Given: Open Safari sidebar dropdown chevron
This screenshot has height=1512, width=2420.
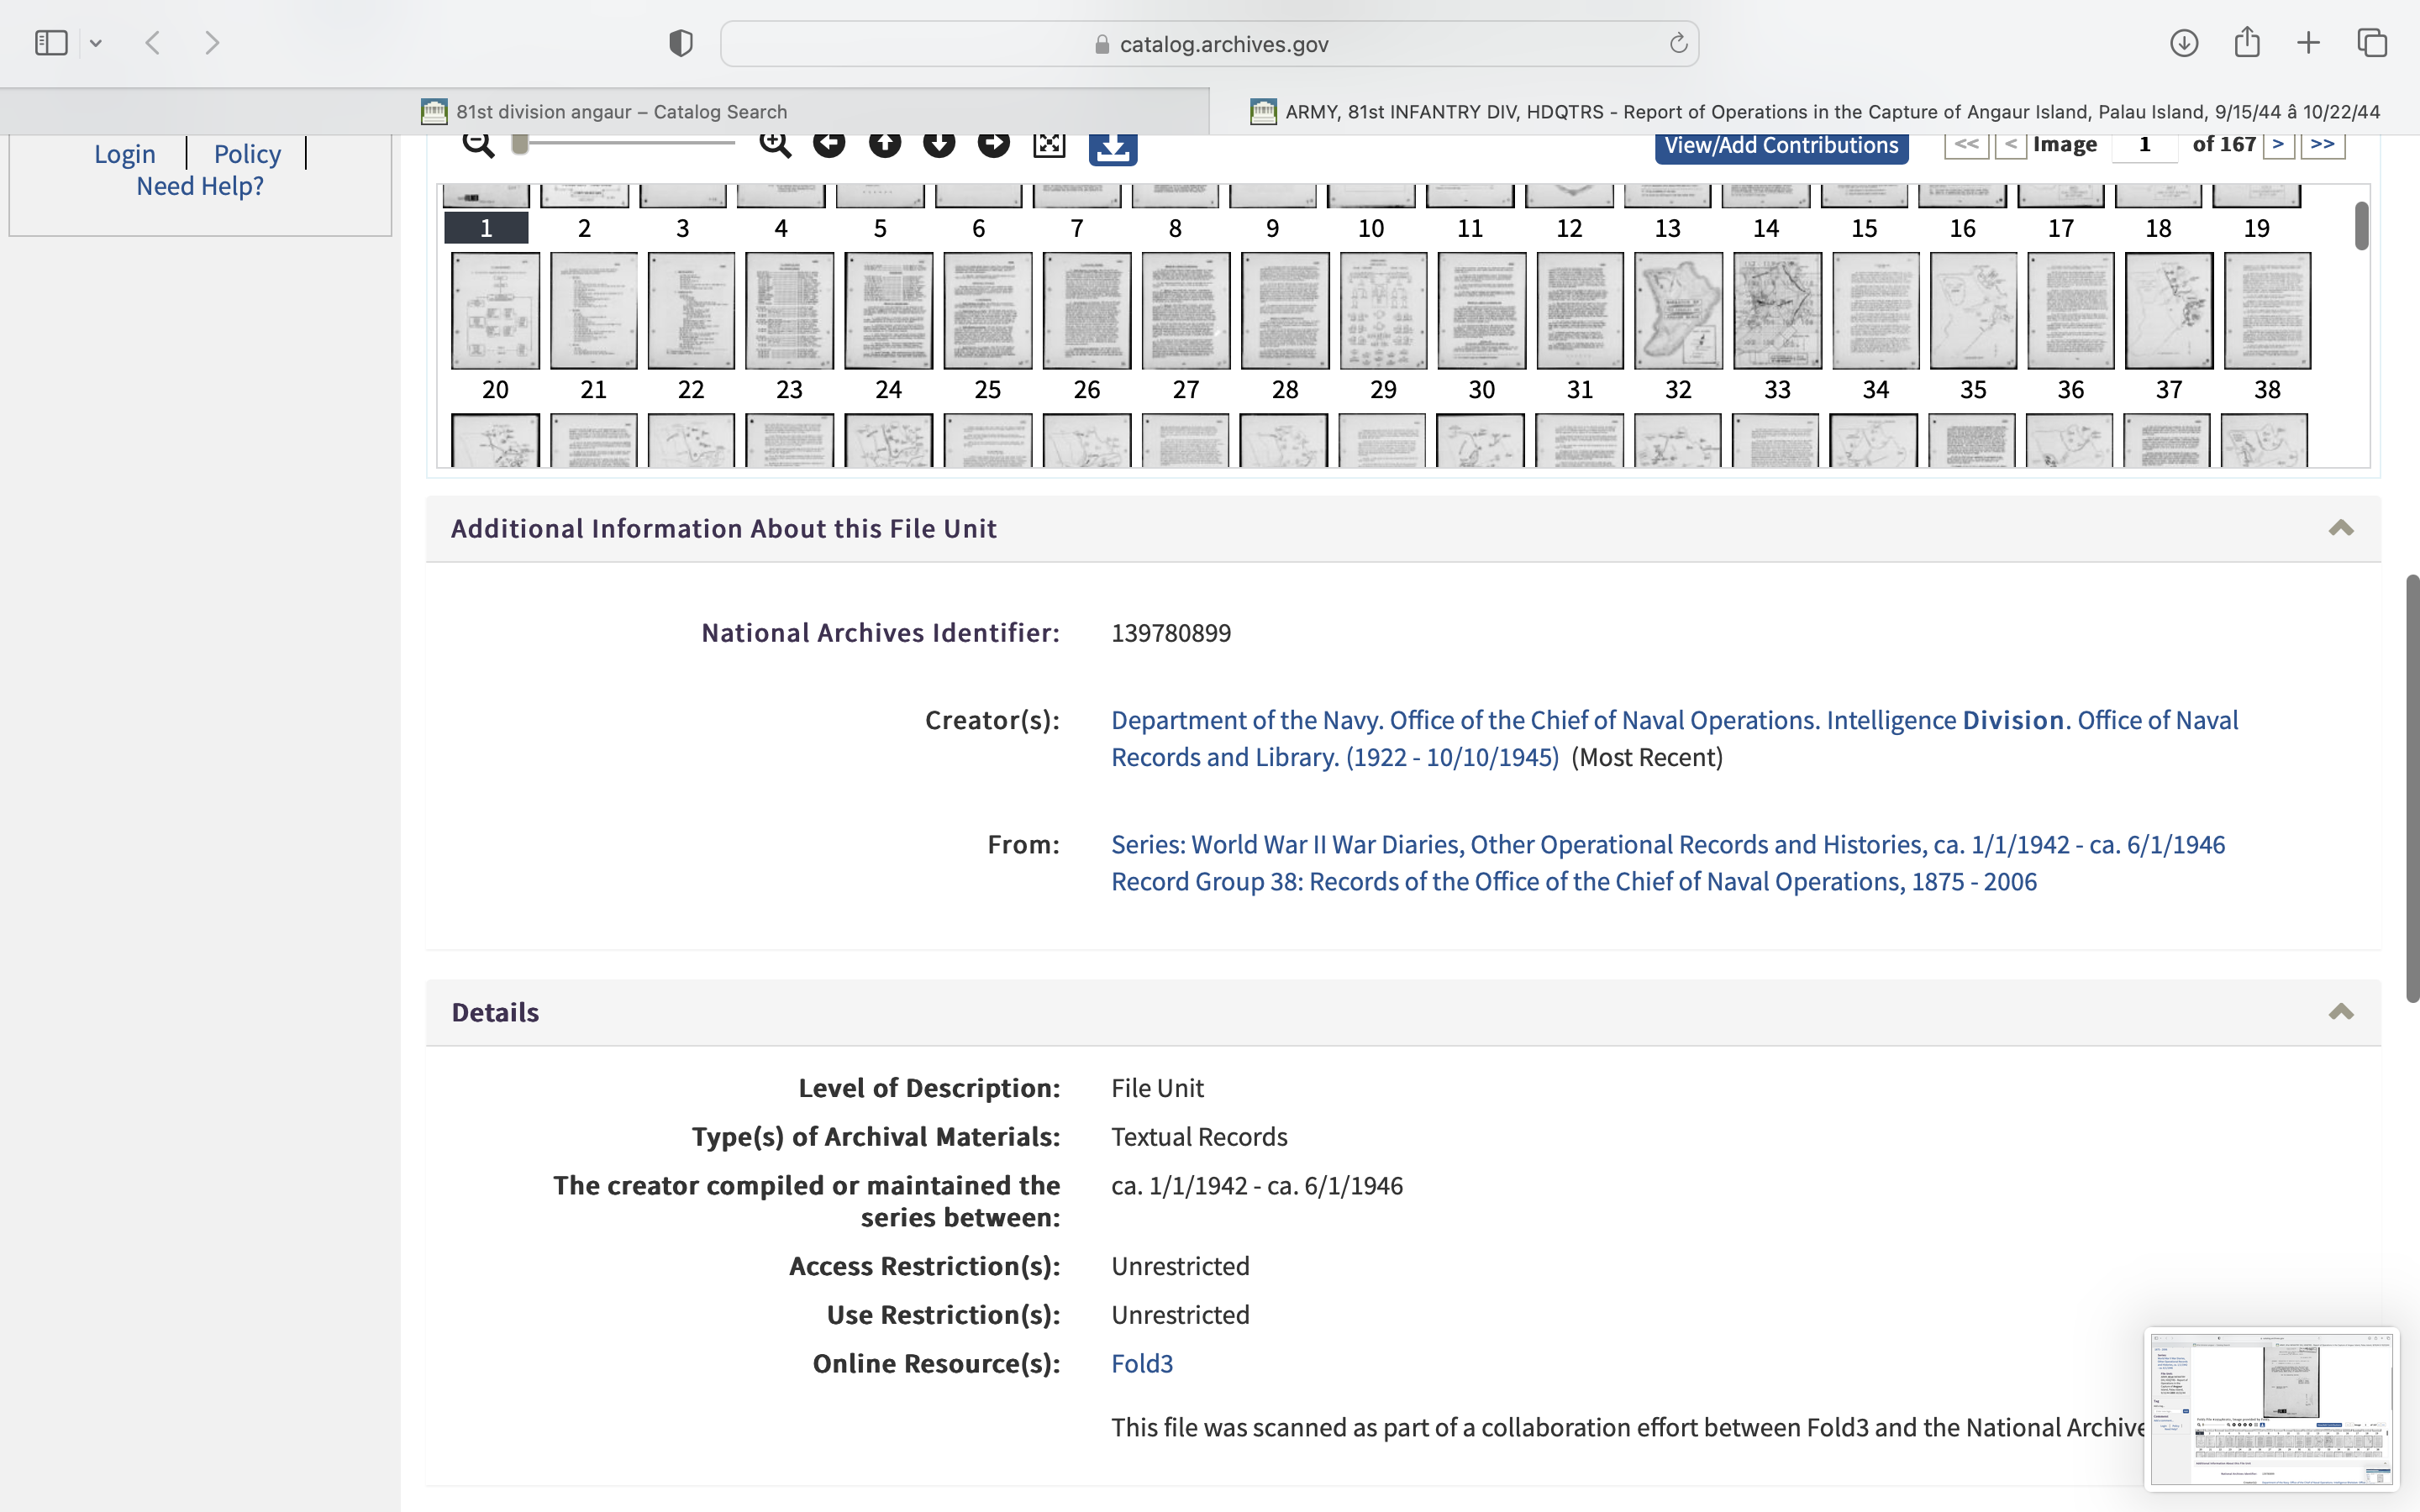Looking at the screenshot, I should 96,43.
